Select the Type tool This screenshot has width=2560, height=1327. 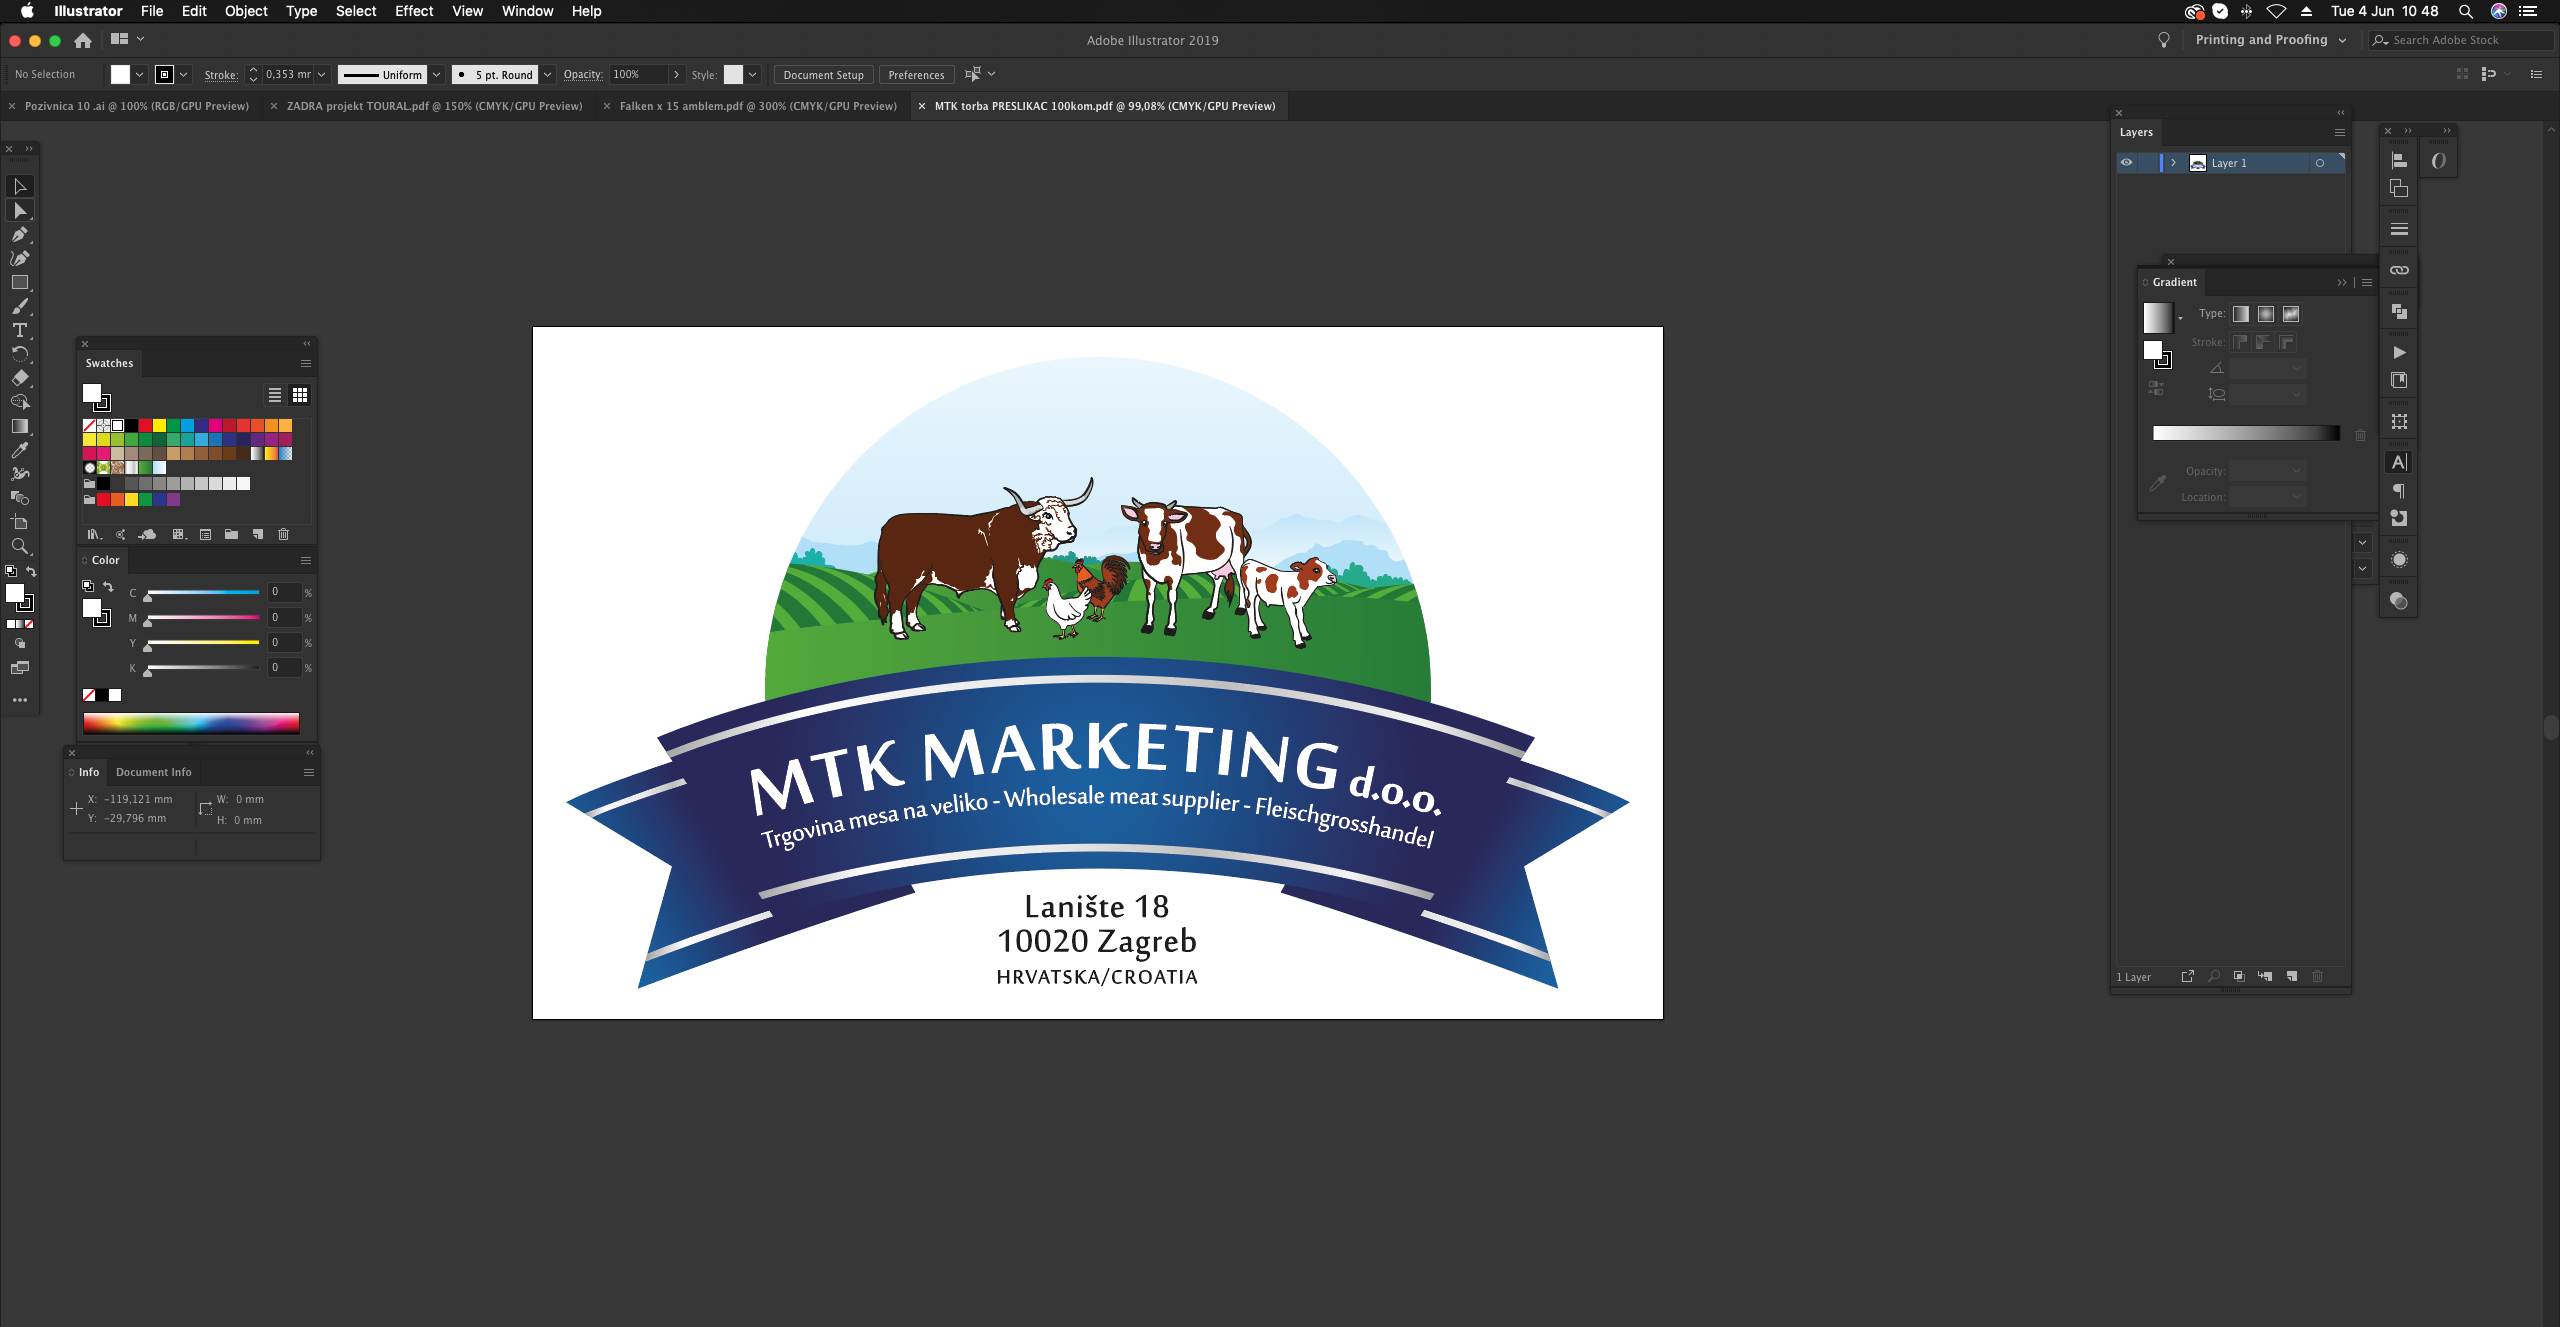(20, 330)
